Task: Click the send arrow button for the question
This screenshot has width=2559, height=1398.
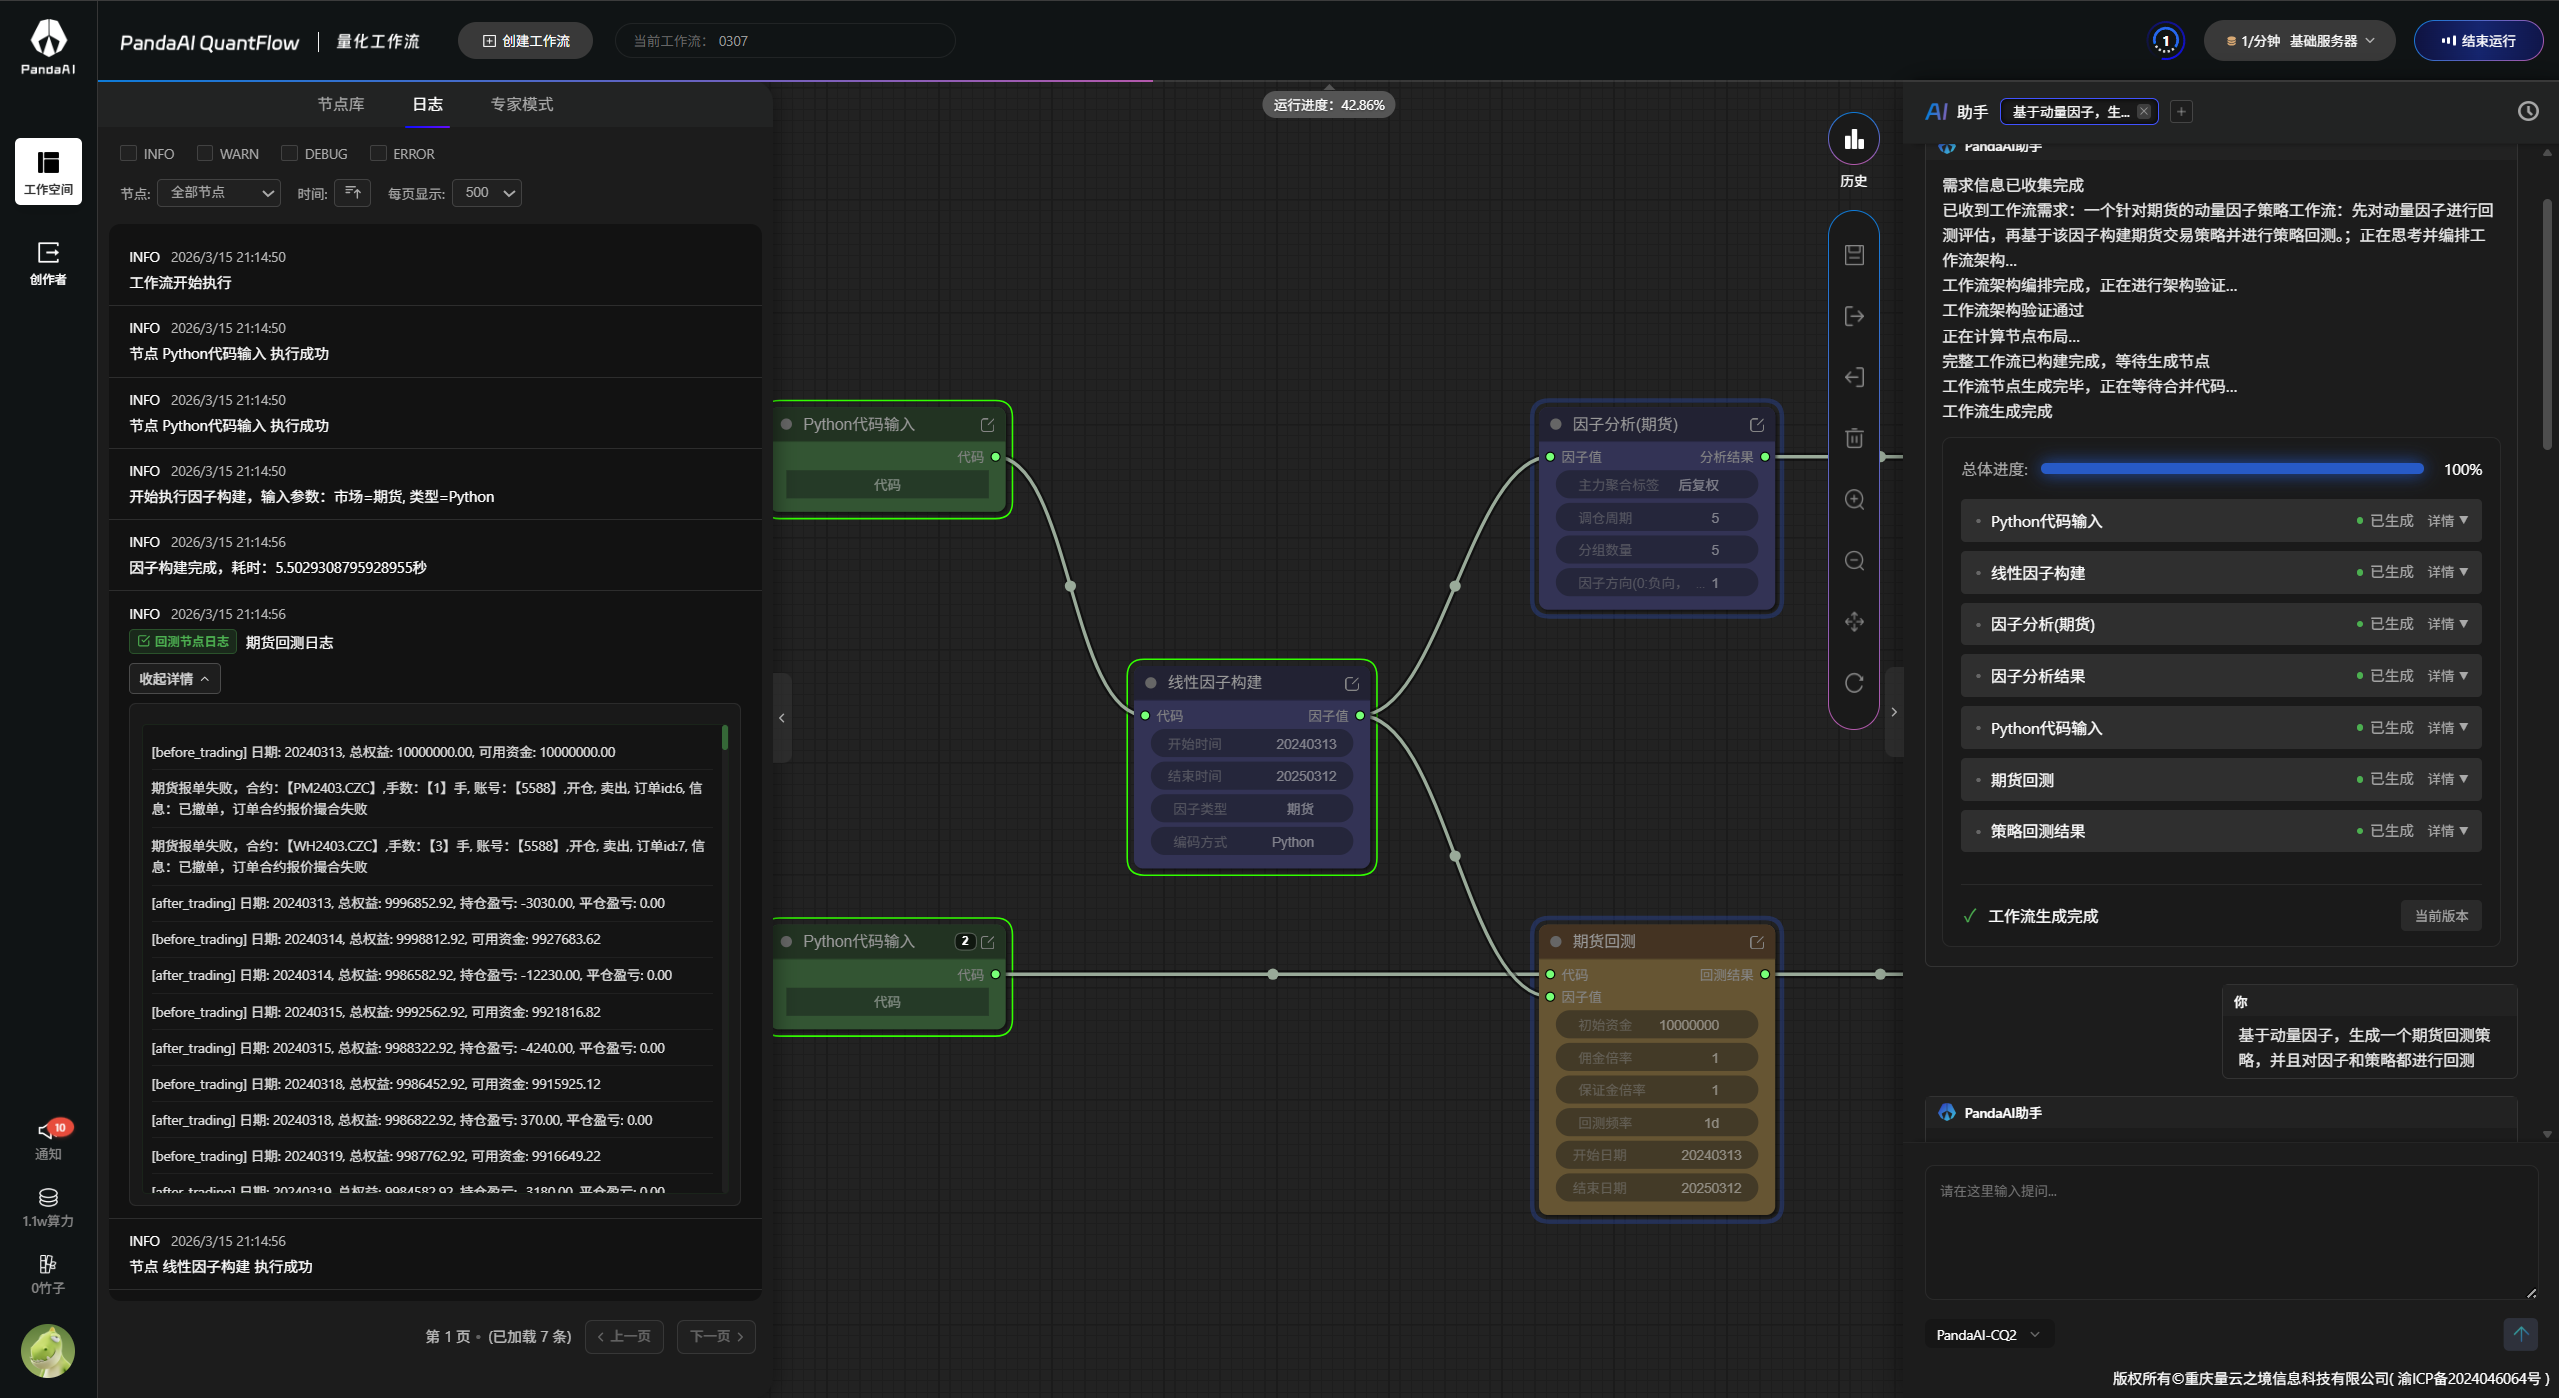Action: (x=2520, y=1333)
